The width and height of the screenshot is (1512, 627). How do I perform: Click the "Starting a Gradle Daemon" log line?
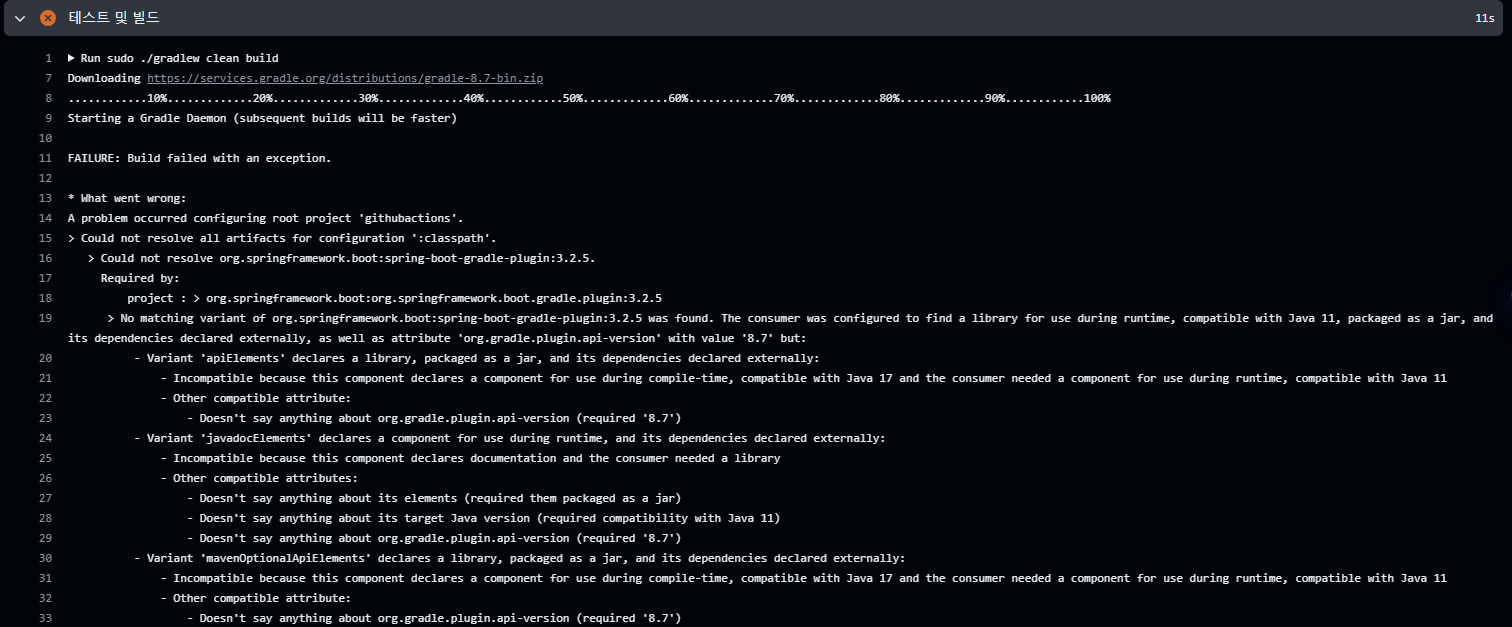pos(262,117)
